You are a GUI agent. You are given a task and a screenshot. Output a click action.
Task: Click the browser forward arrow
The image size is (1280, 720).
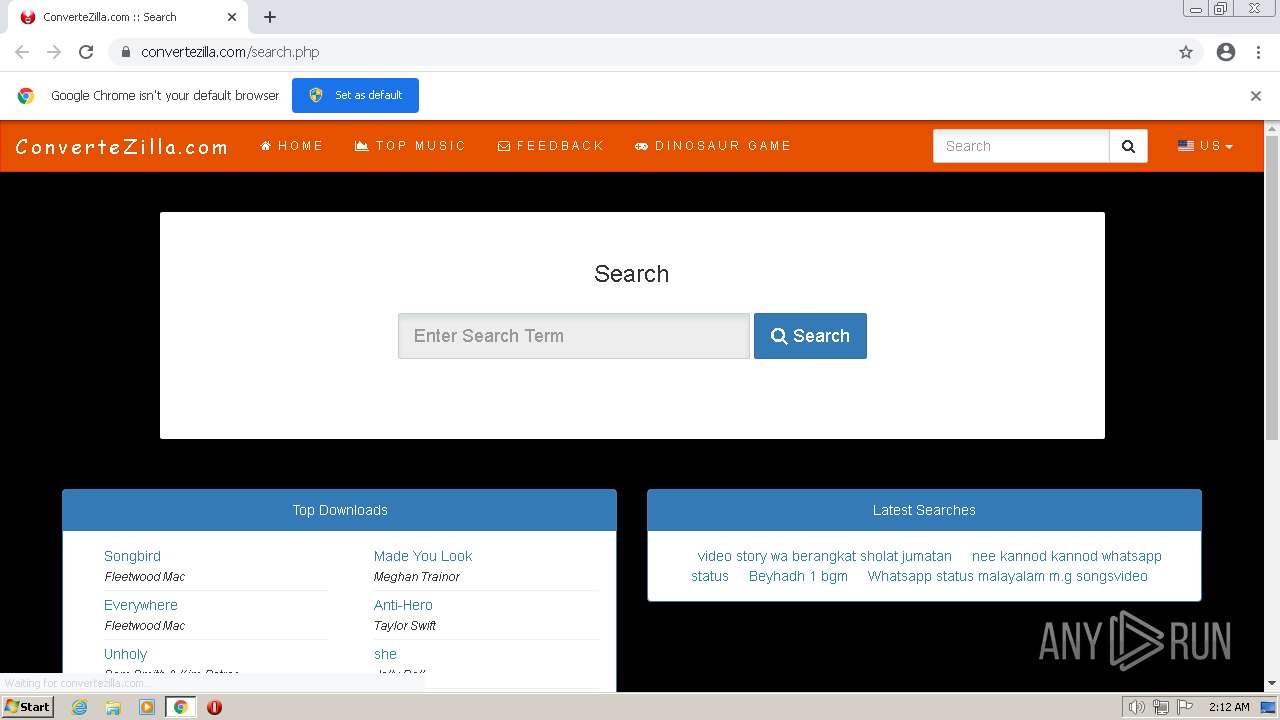54,52
